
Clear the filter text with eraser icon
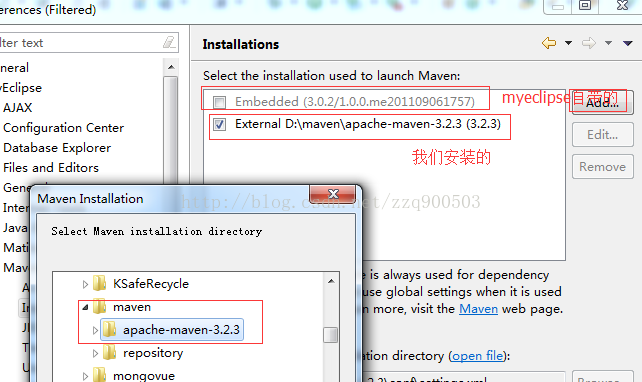tap(169, 42)
